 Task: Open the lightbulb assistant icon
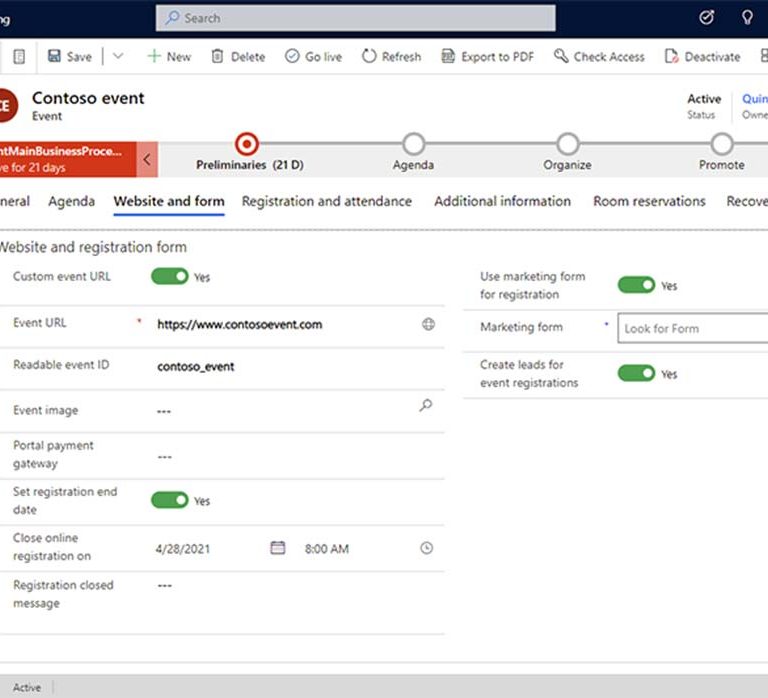coord(747,18)
